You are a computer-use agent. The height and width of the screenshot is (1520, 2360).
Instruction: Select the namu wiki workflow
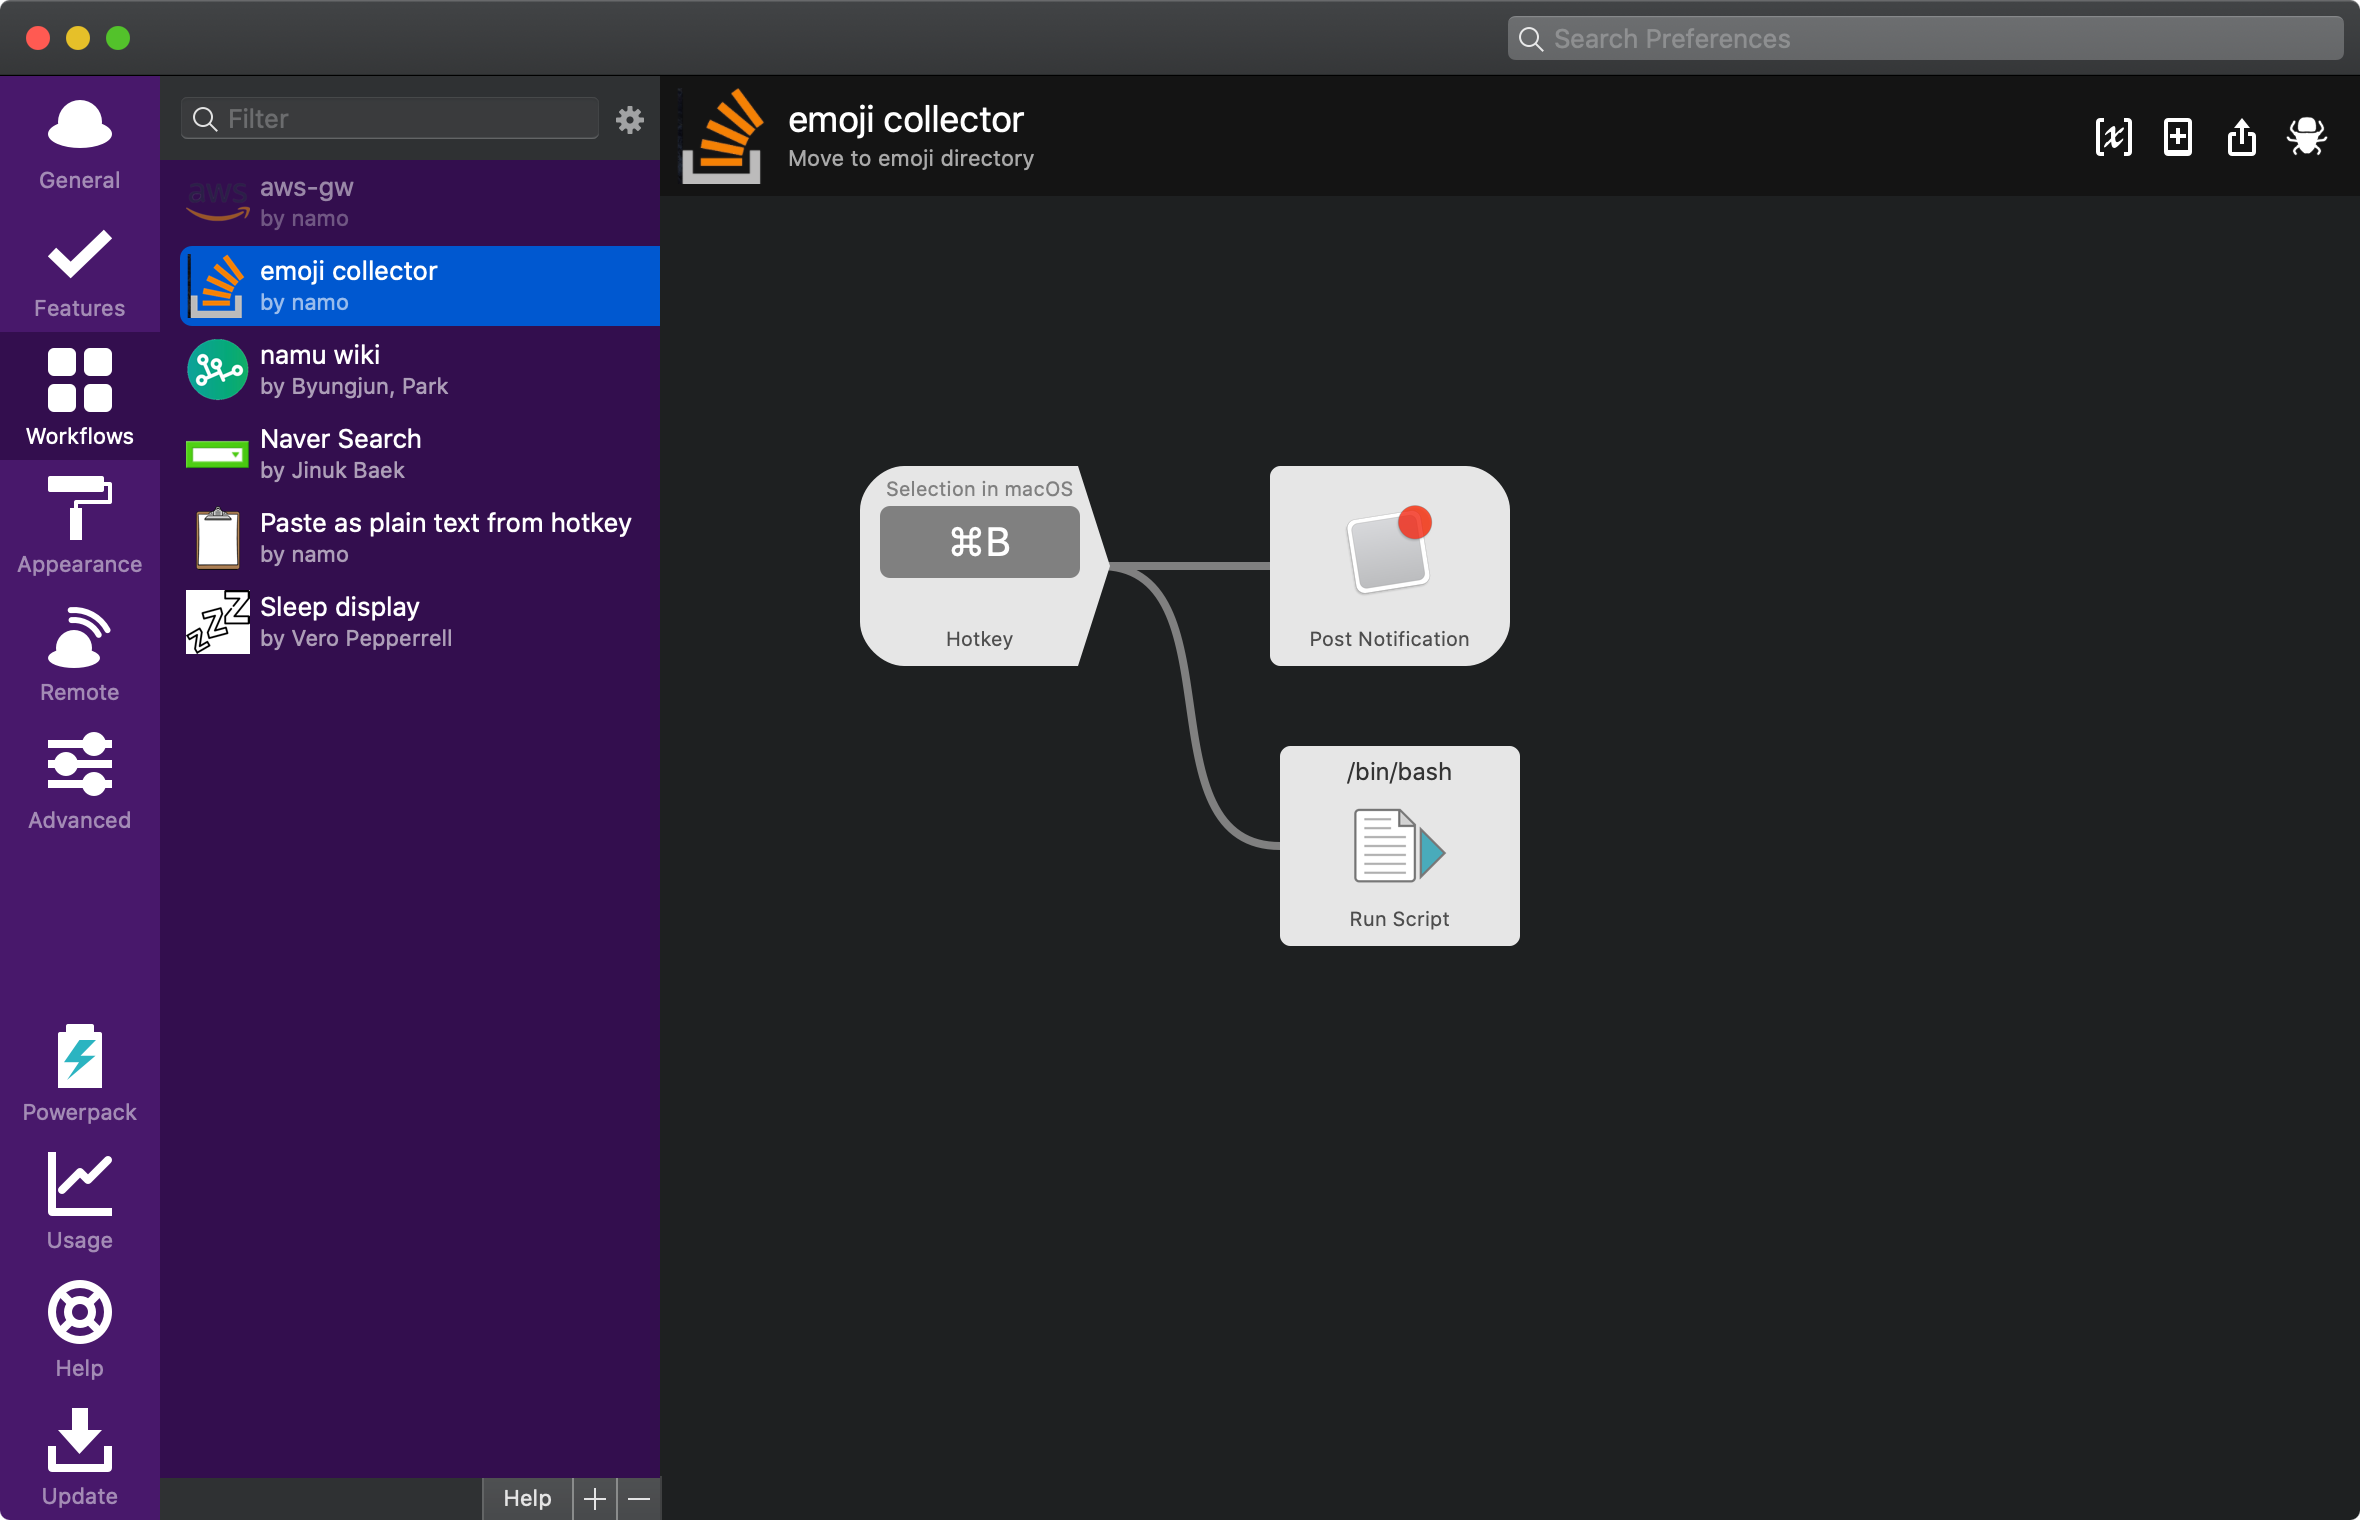coord(420,370)
